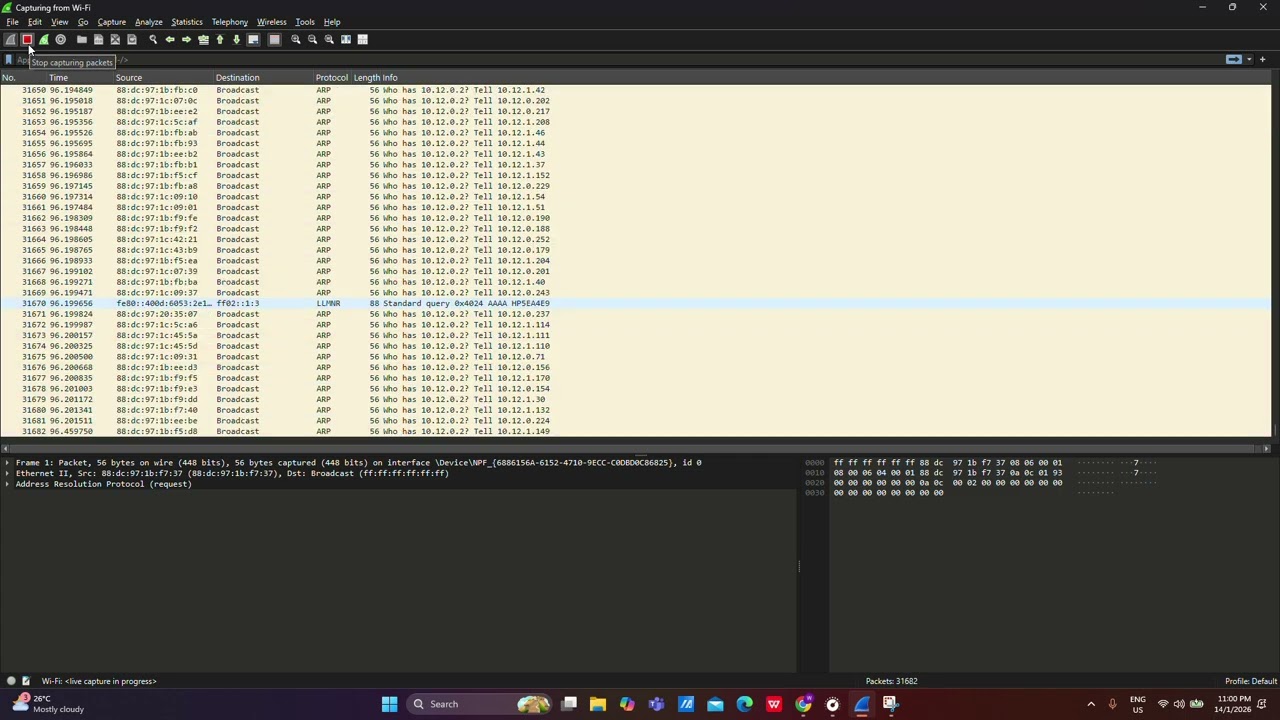Add a display filter button plus
The image size is (1280, 720).
point(1262,60)
